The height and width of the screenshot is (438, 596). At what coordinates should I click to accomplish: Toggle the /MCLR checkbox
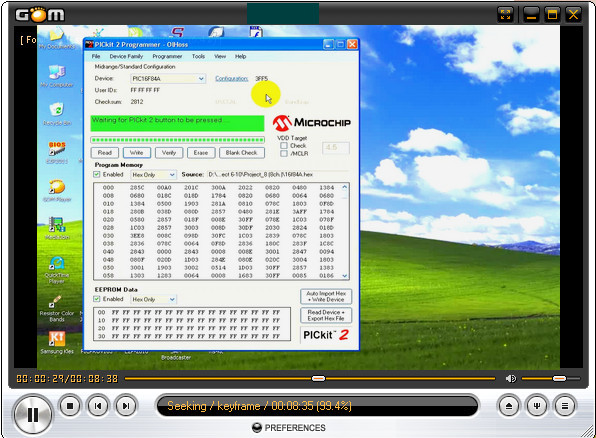tap(284, 154)
